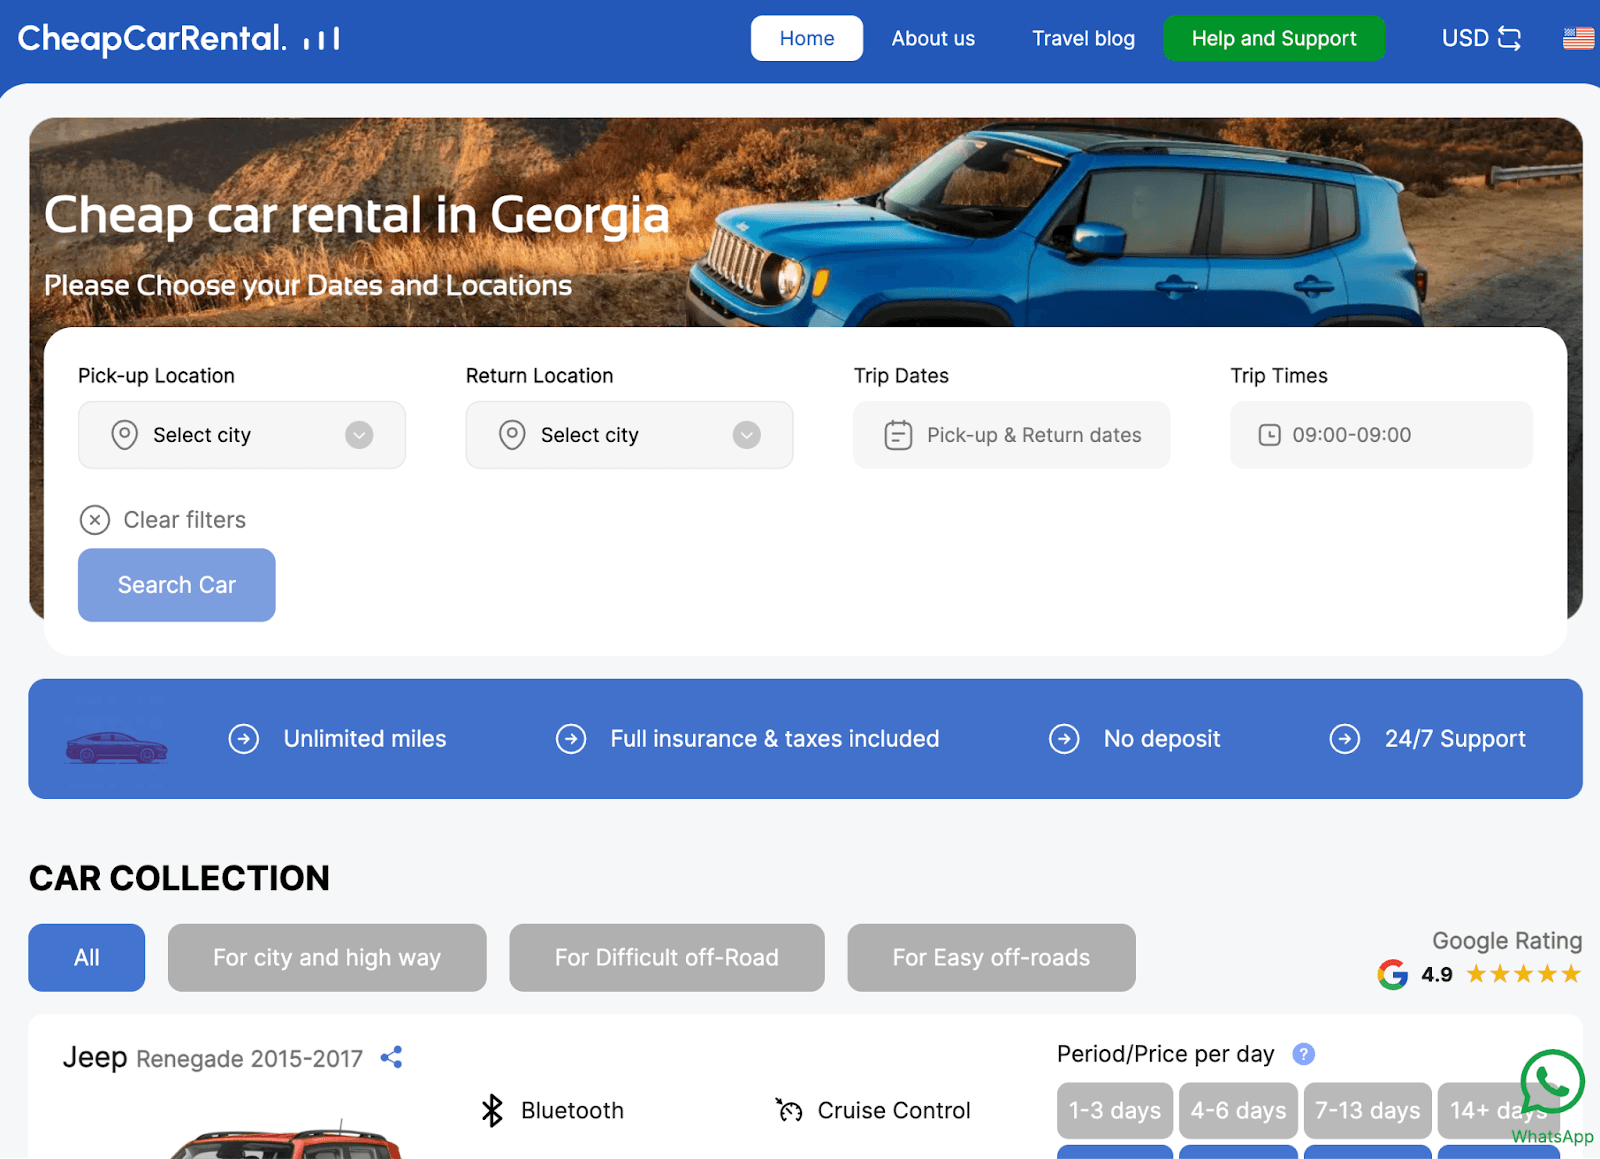Open the USD currency switcher

tap(1481, 38)
